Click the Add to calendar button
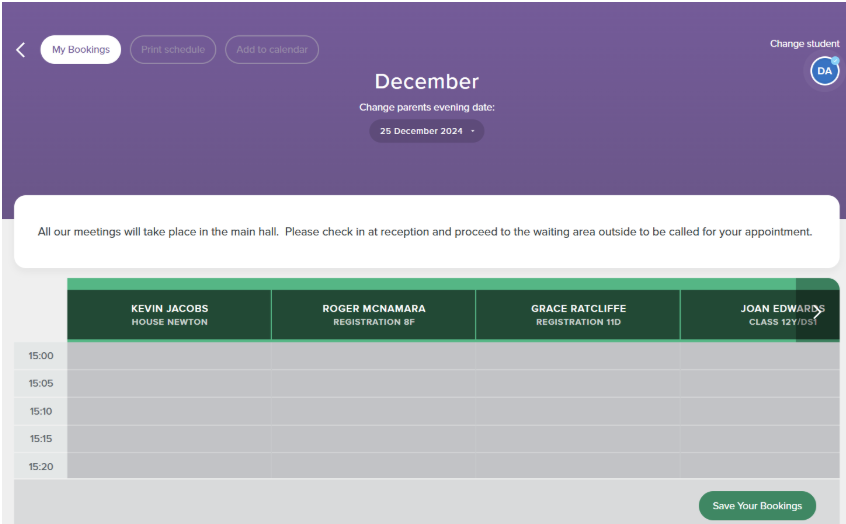 coord(272,50)
